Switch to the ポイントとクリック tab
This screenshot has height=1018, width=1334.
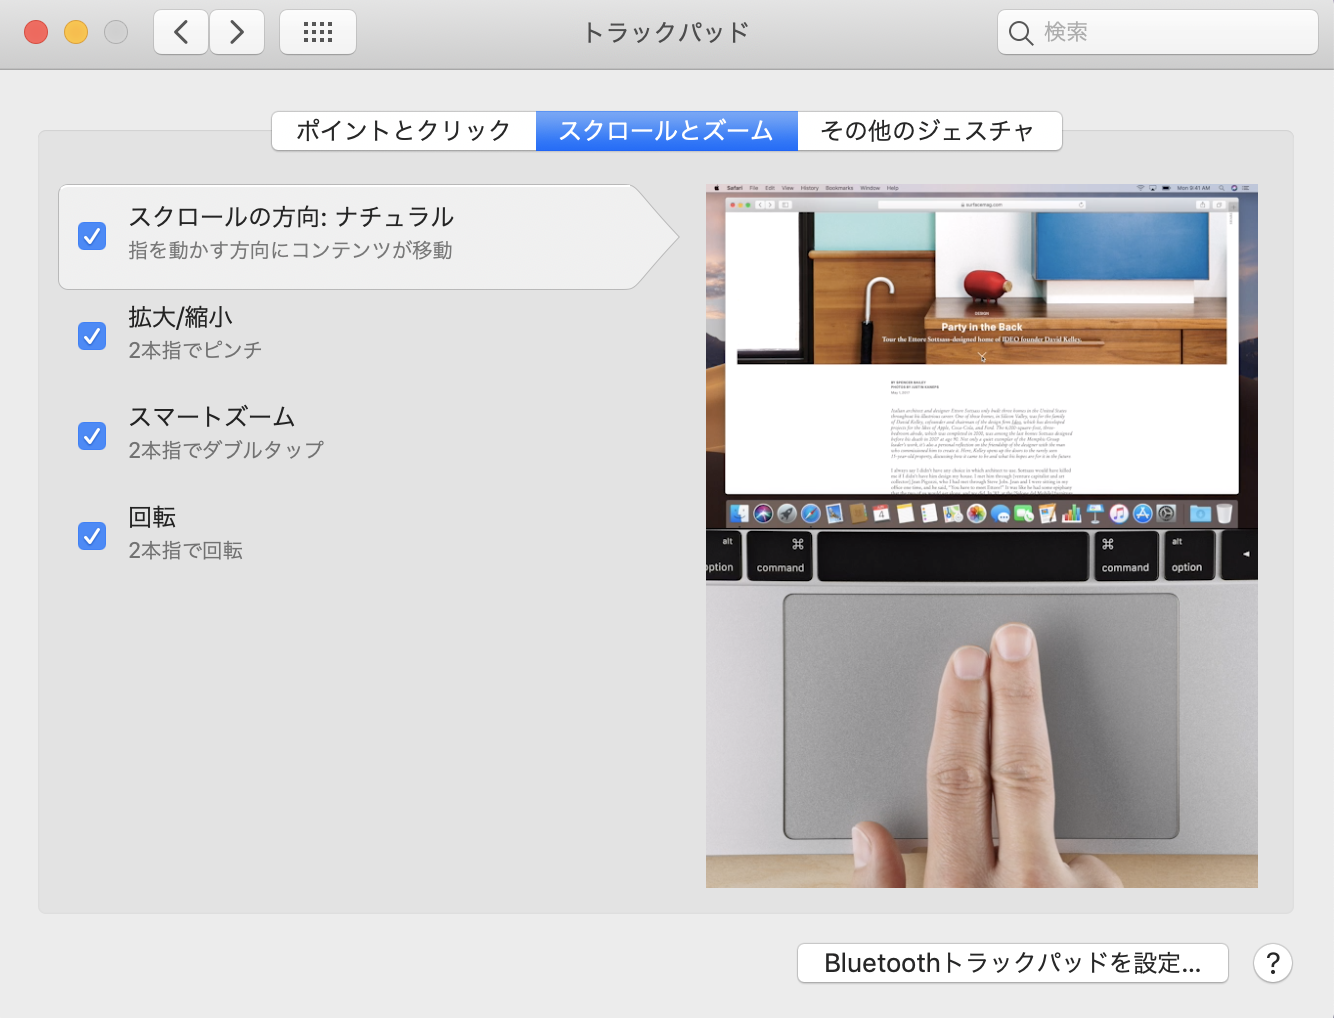click(x=402, y=130)
